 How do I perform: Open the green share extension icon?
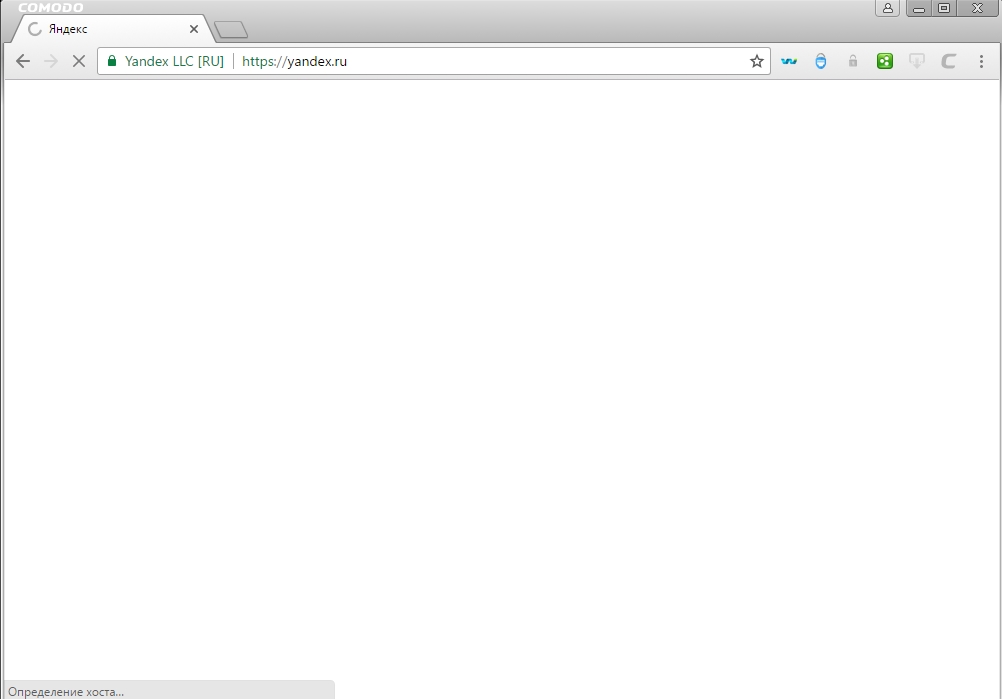point(884,61)
